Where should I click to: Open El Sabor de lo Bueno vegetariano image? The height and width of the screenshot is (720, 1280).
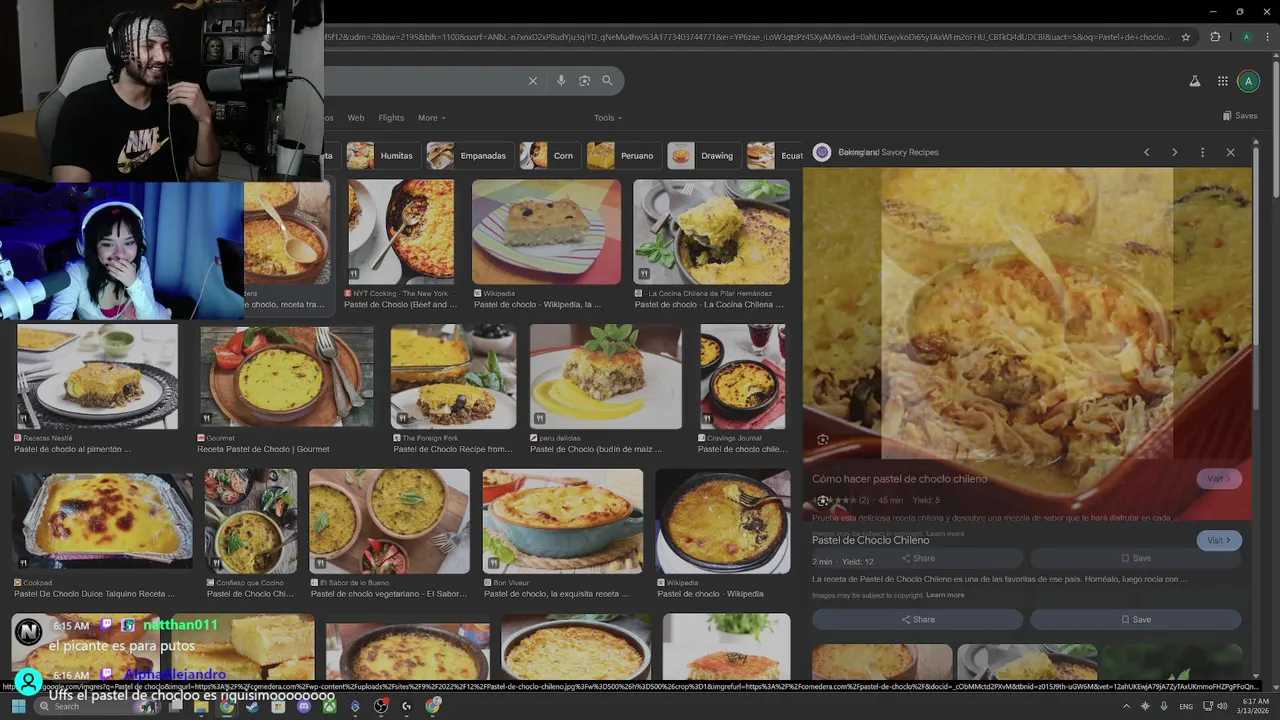point(389,521)
